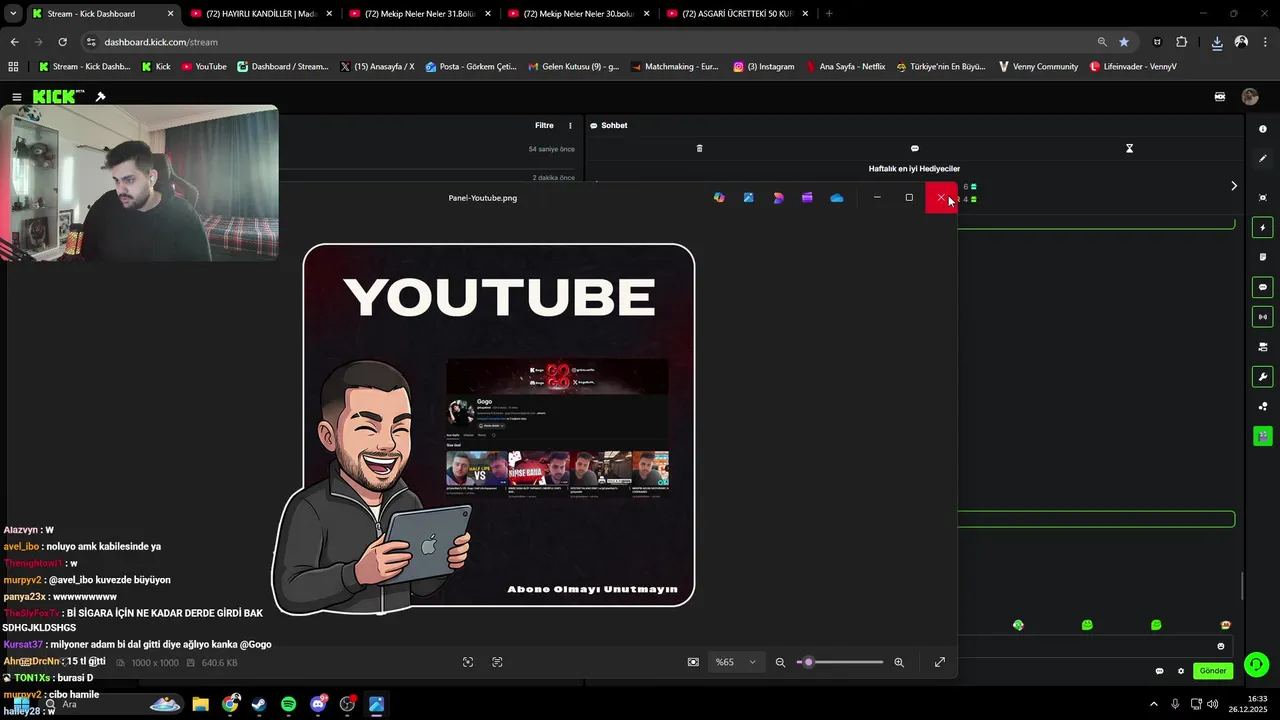Click the chat bubble icon beside the gear
The image size is (1280, 720).
pyautogui.click(x=1159, y=671)
